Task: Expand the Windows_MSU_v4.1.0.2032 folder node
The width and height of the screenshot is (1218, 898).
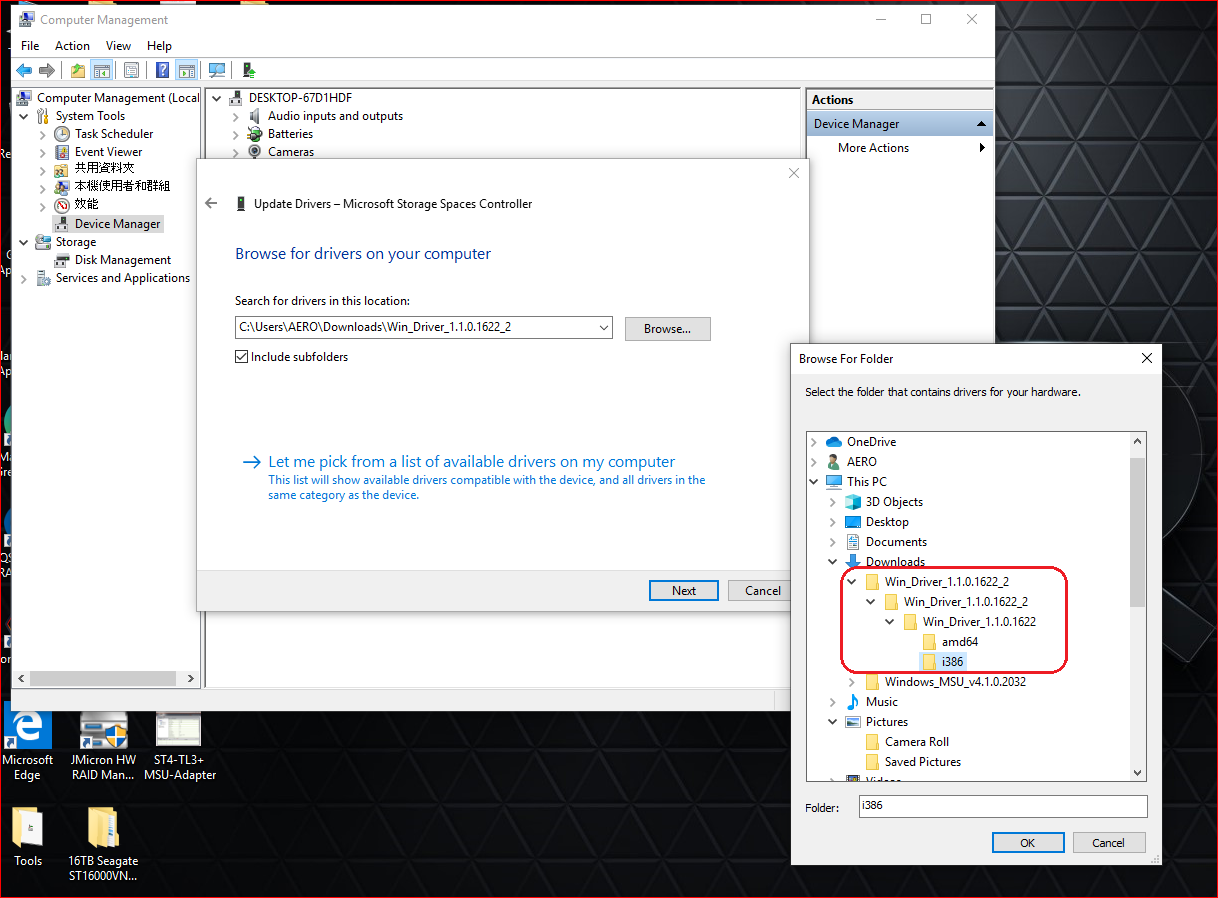Action: point(851,682)
